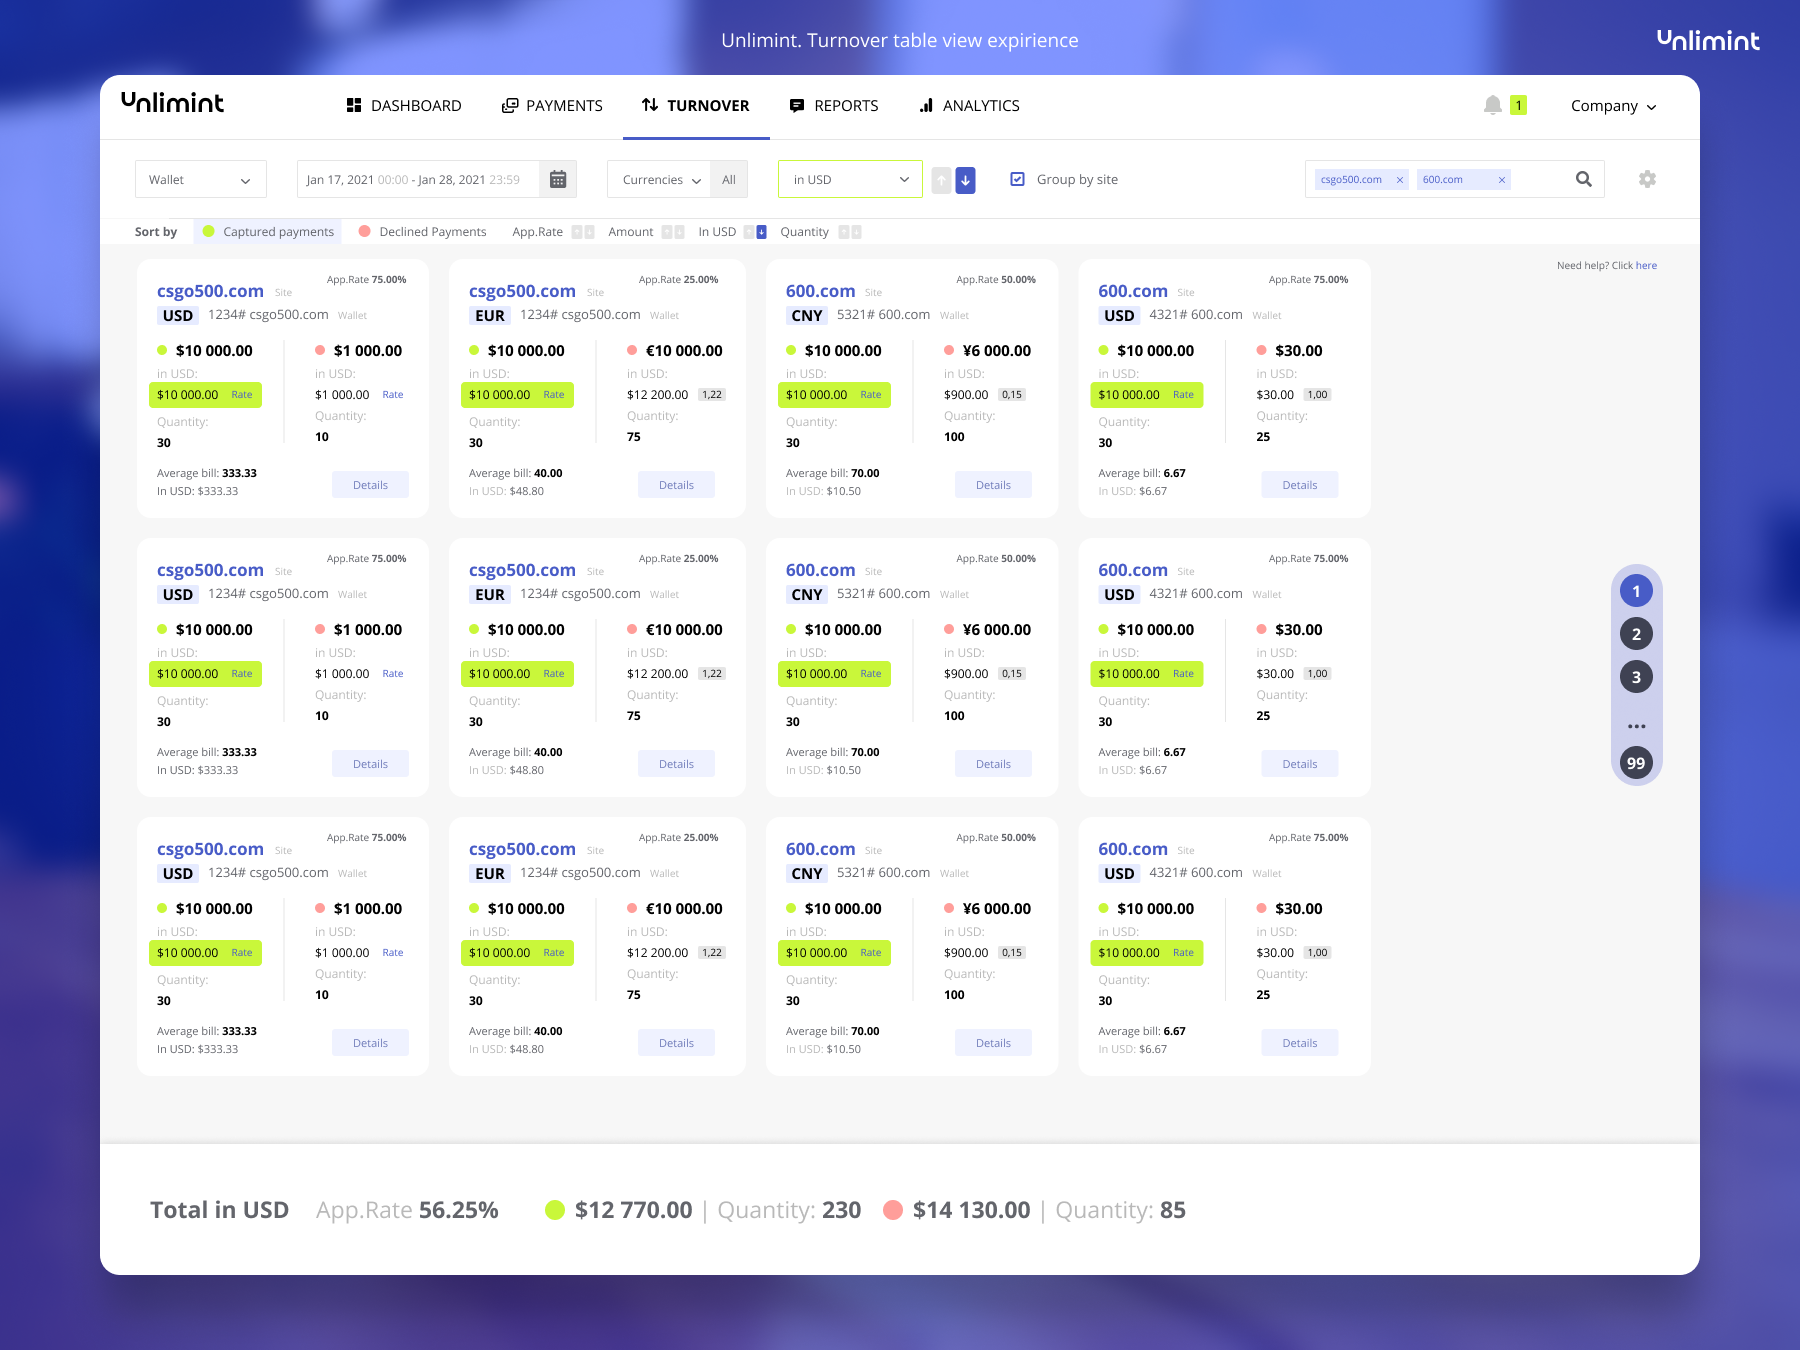The height and width of the screenshot is (1350, 1800).
Task: Click the declined total $14 130.00
Action: click(x=971, y=1210)
